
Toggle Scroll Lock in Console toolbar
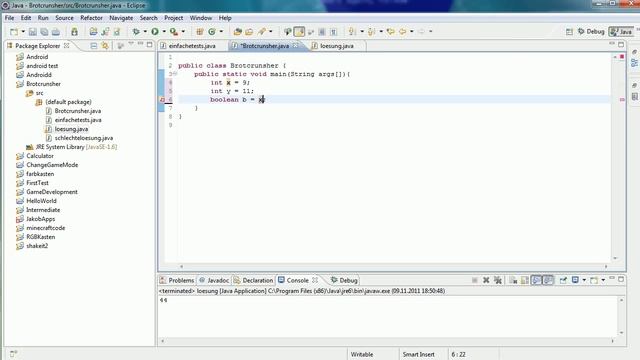coord(524,280)
